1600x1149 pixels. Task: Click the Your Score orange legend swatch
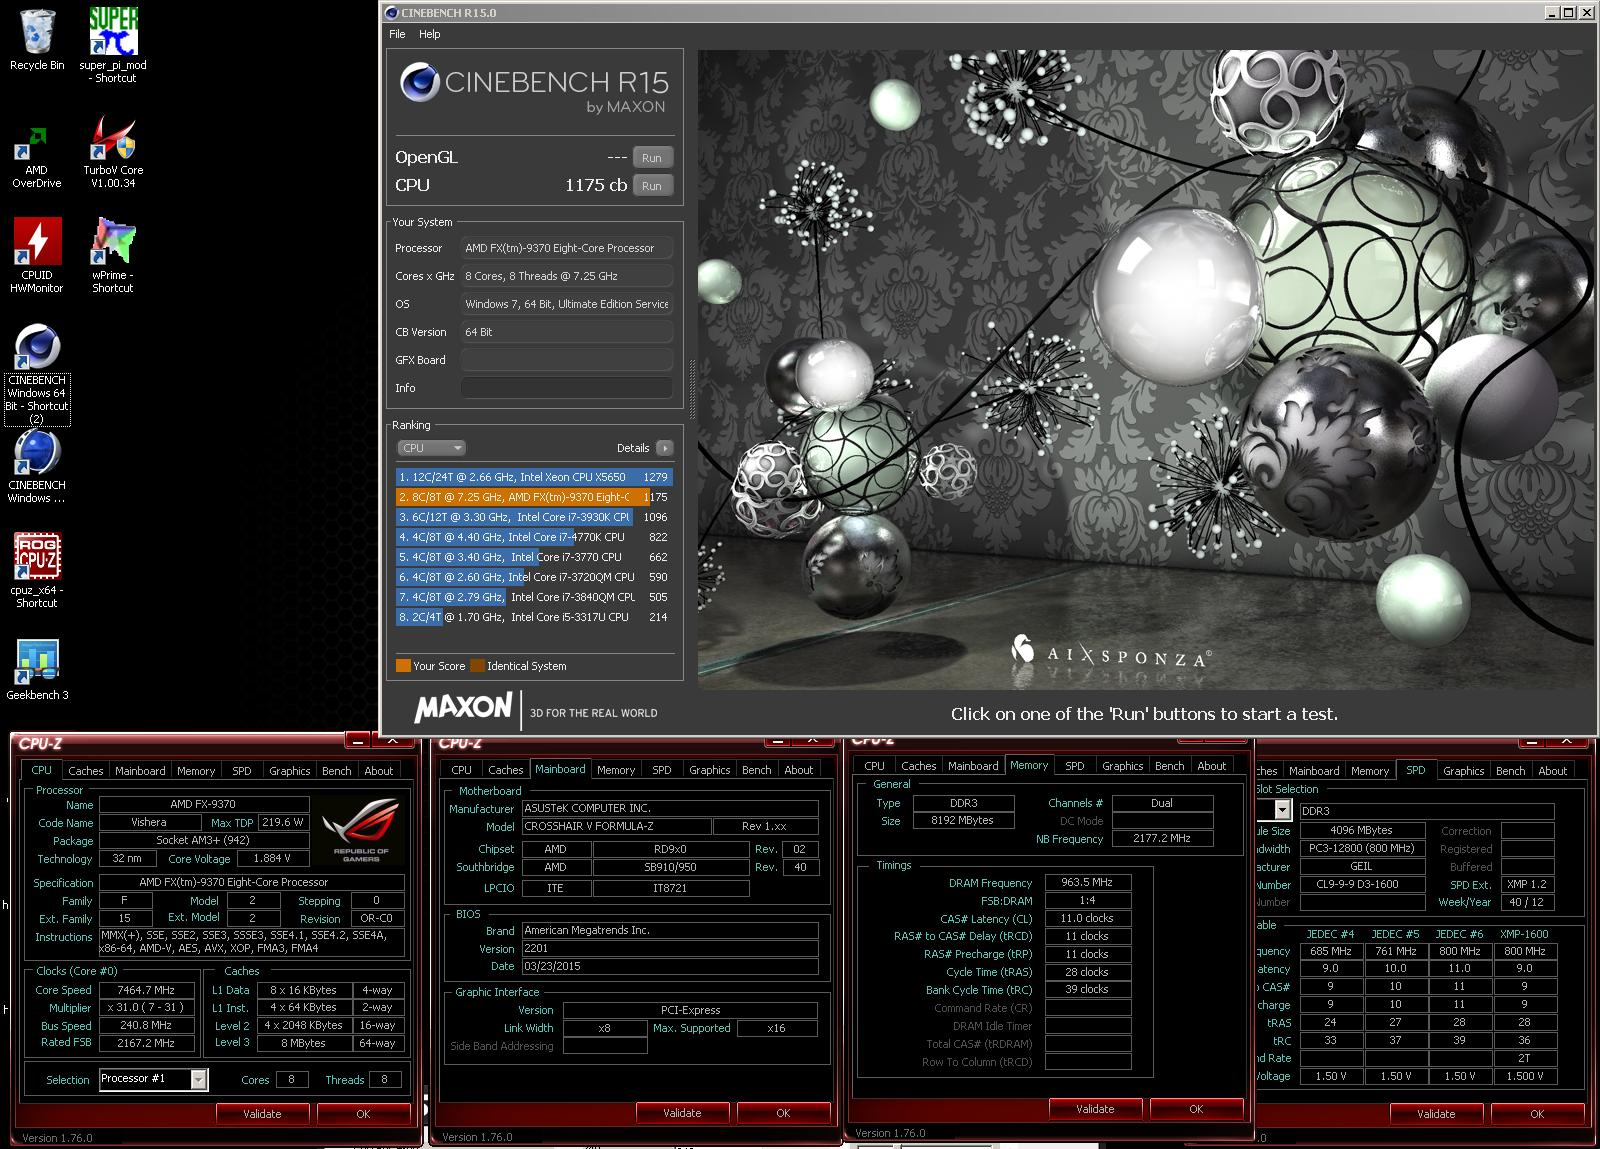click(x=403, y=666)
